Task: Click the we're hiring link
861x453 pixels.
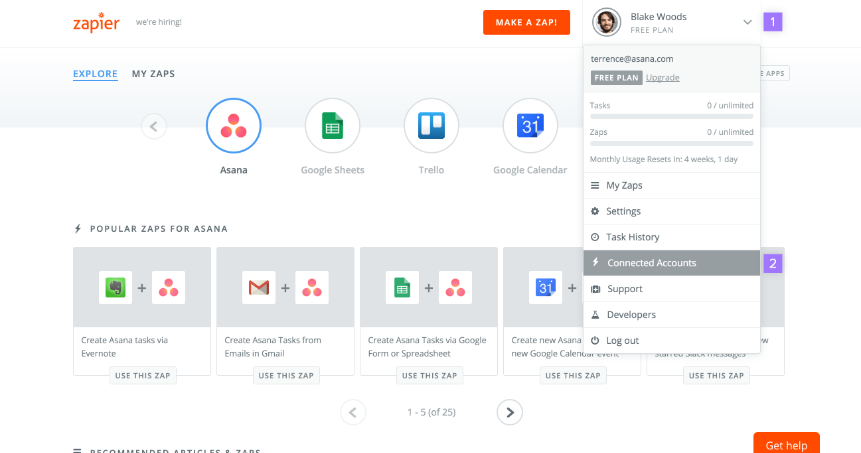Action: (x=159, y=22)
